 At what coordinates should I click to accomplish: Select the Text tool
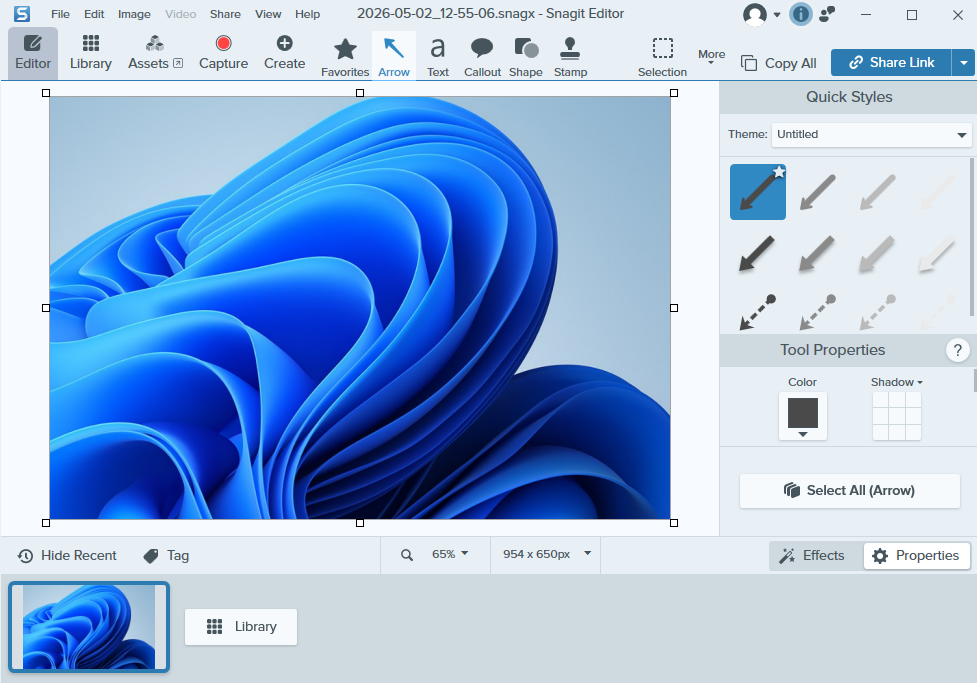click(x=437, y=57)
